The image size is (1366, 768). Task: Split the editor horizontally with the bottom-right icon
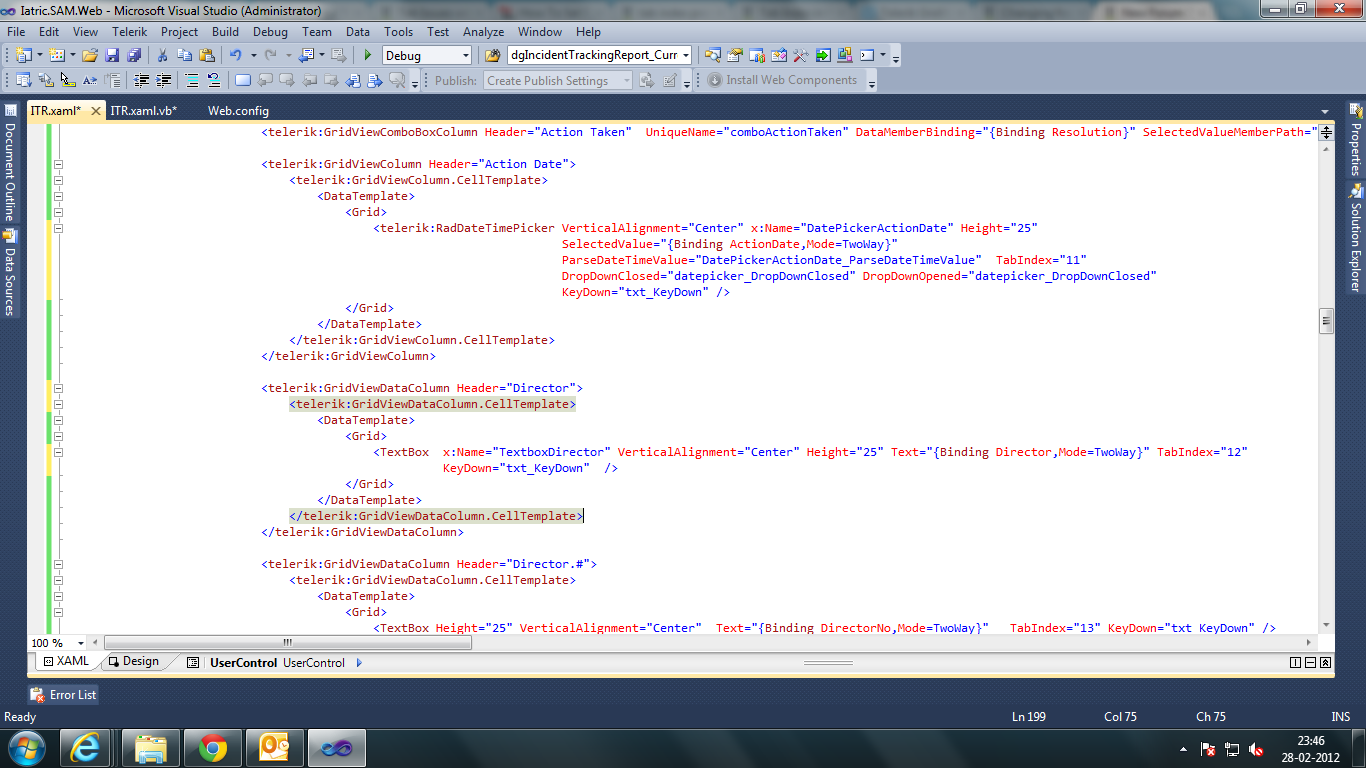point(1310,662)
